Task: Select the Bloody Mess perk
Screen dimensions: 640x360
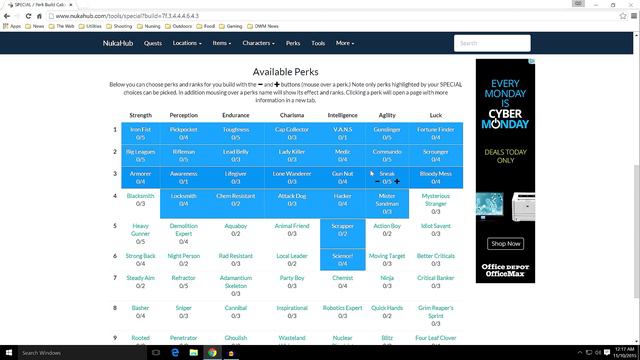Action: point(436,173)
